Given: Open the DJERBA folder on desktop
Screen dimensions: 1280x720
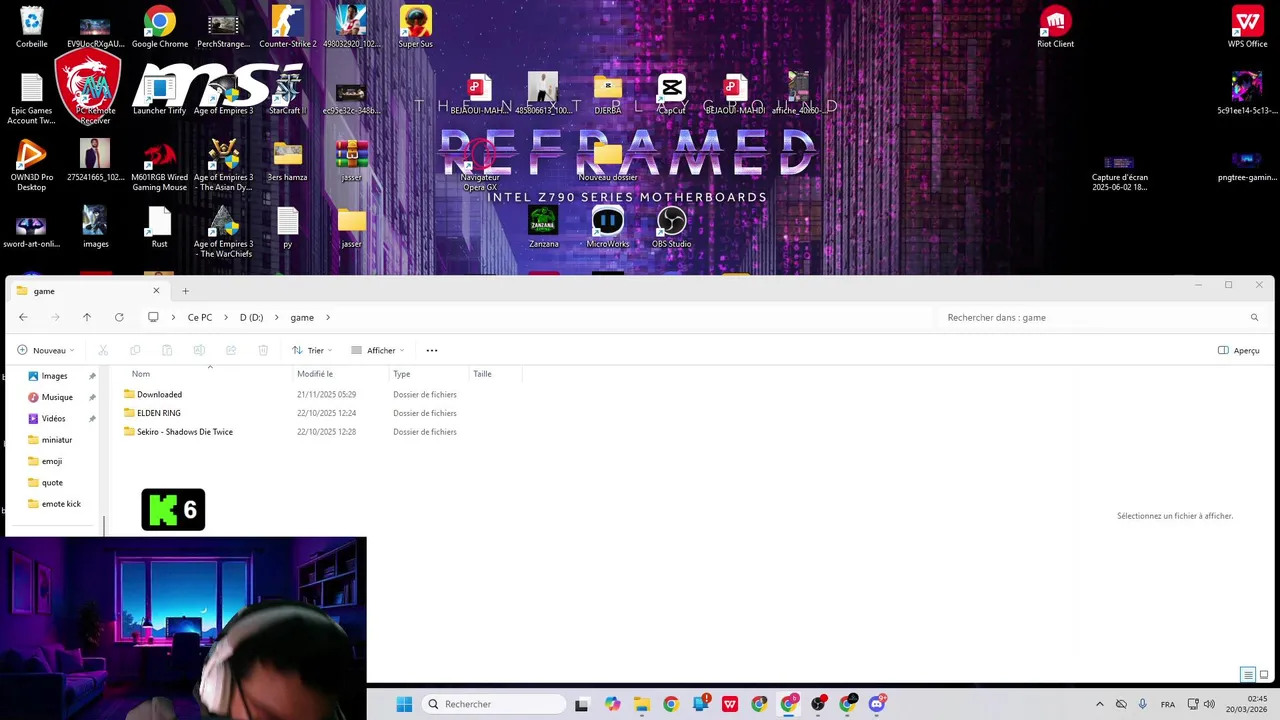Looking at the screenshot, I should click(608, 94).
